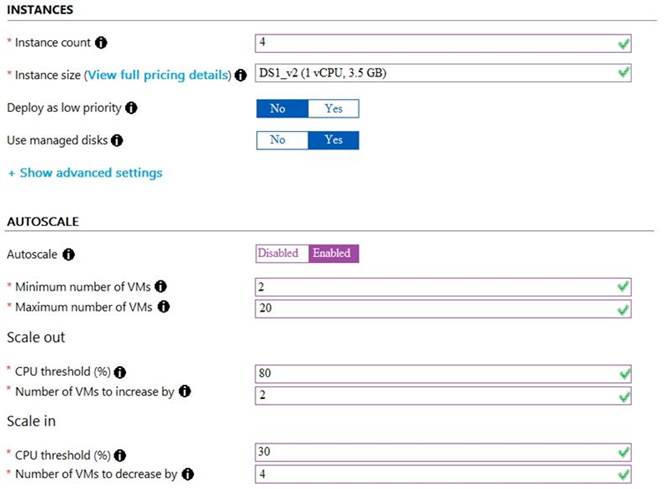Click info icon for Maximum number of VMs
Image resolution: width=667 pixels, height=489 pixels.
(163, 307)
